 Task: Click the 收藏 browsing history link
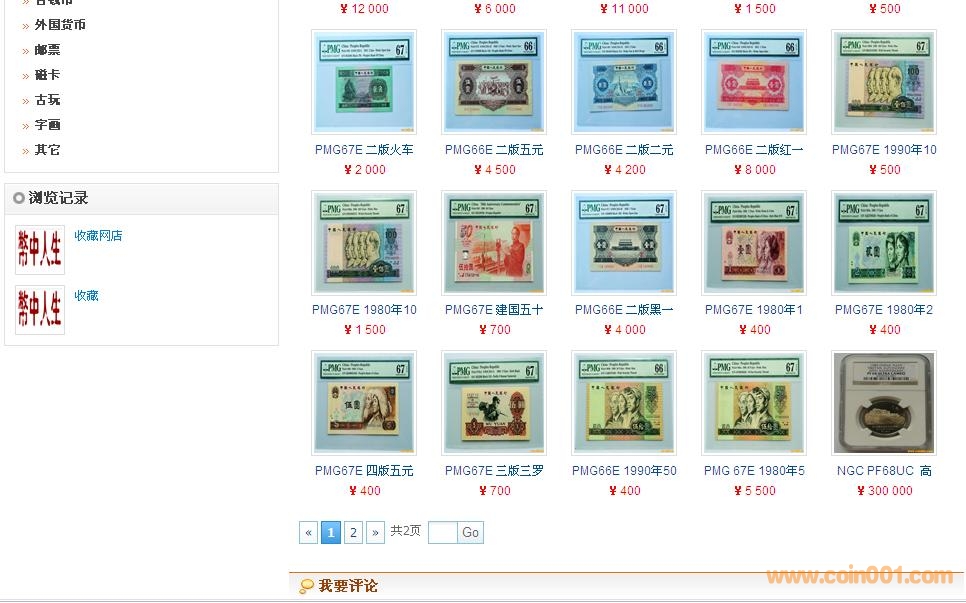pyautogui.click(x=86, y=296)
